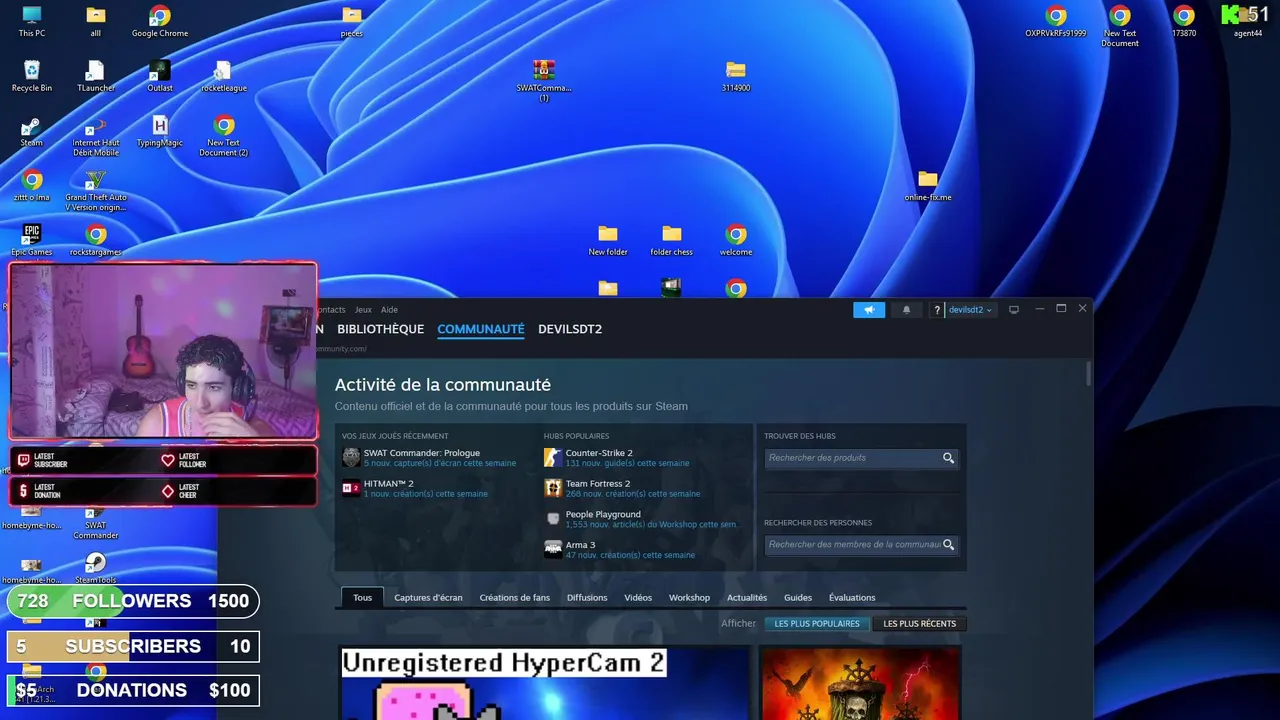Image resolution: width=1280 pixels, height=720 pixels.
Task: Open the Recycle Bin icon
Action: tap(32, 77)
